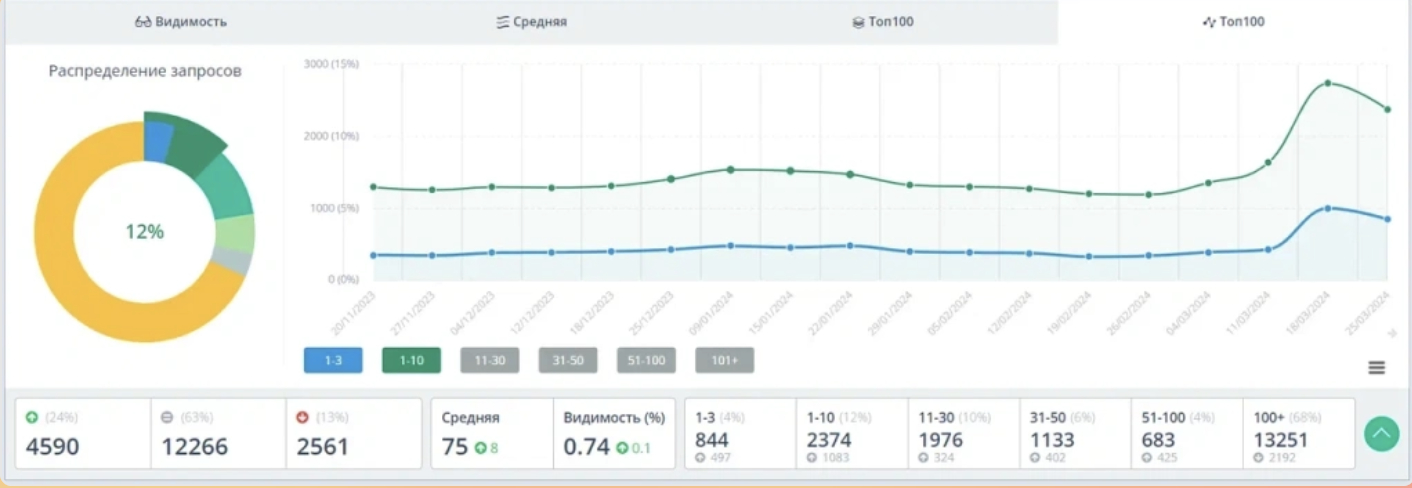Click the small icon beside 402
Screen dimensions: 1412x488
point(1035,459)
